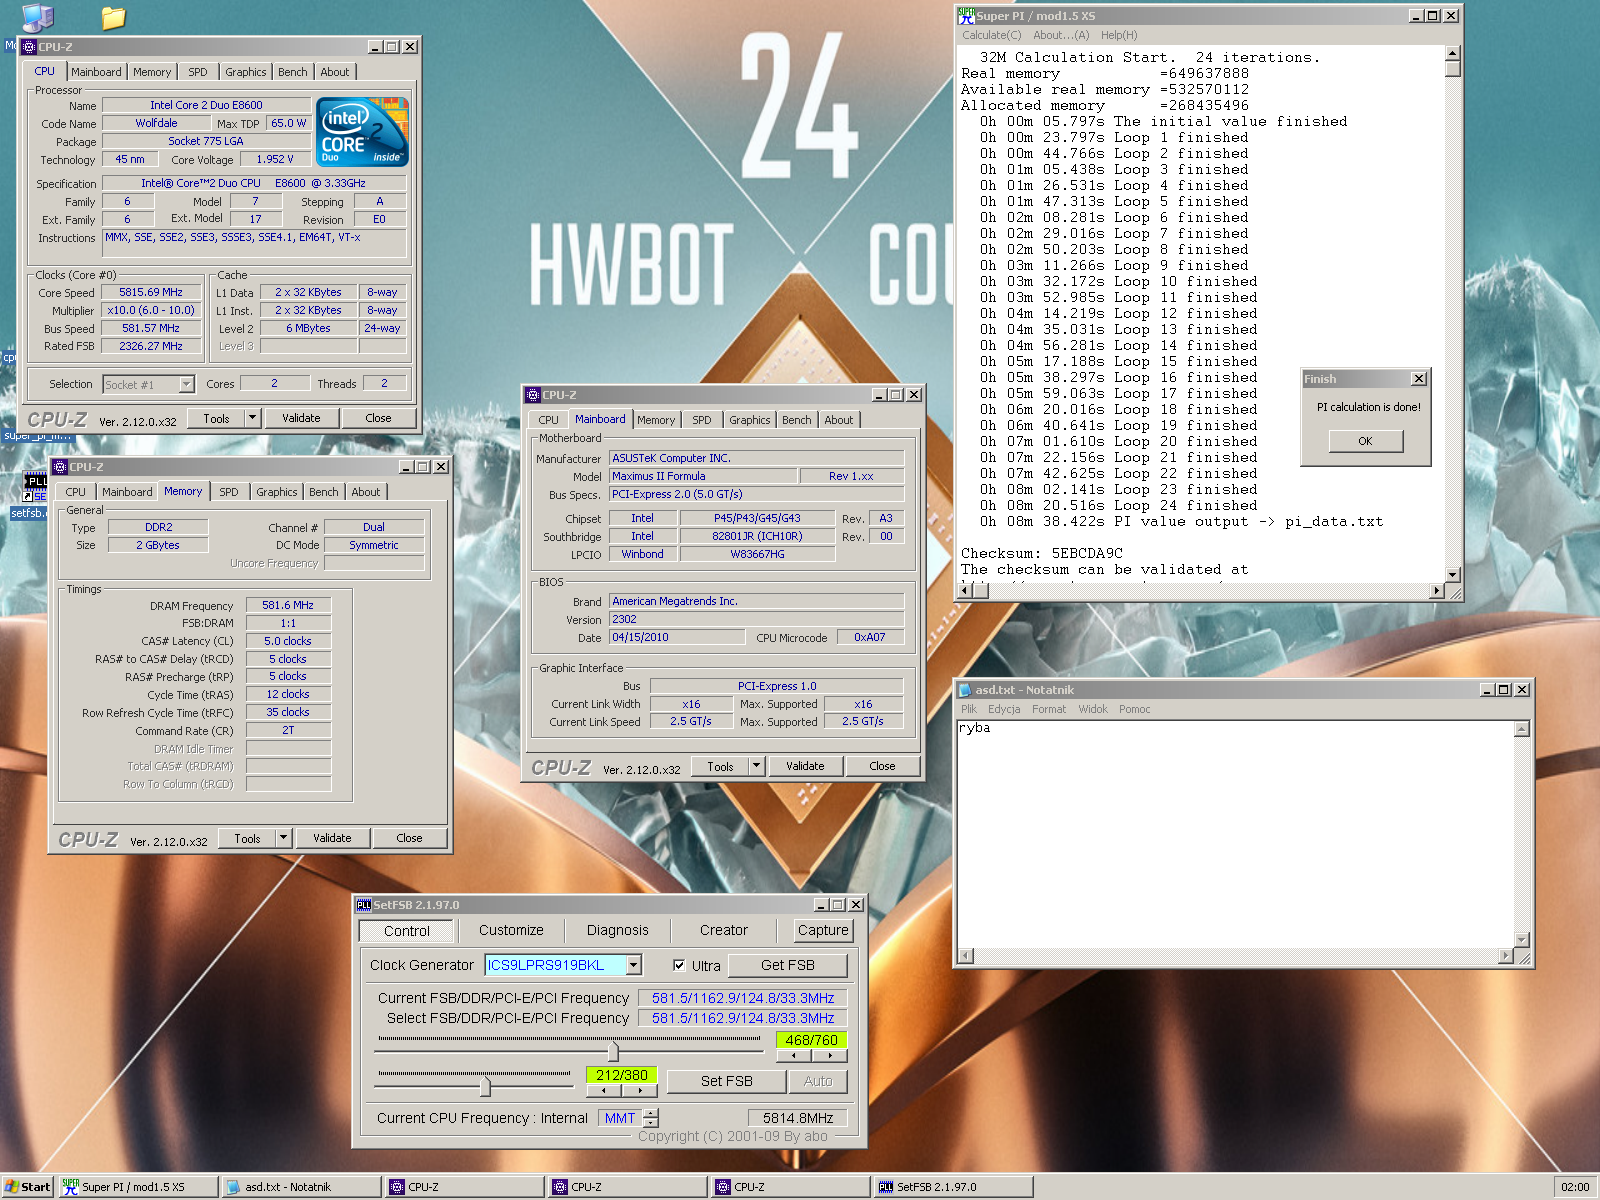
Task: Switch to SetFSB 2.1.97.0 in the taskbar
Action: (953, 1187)
